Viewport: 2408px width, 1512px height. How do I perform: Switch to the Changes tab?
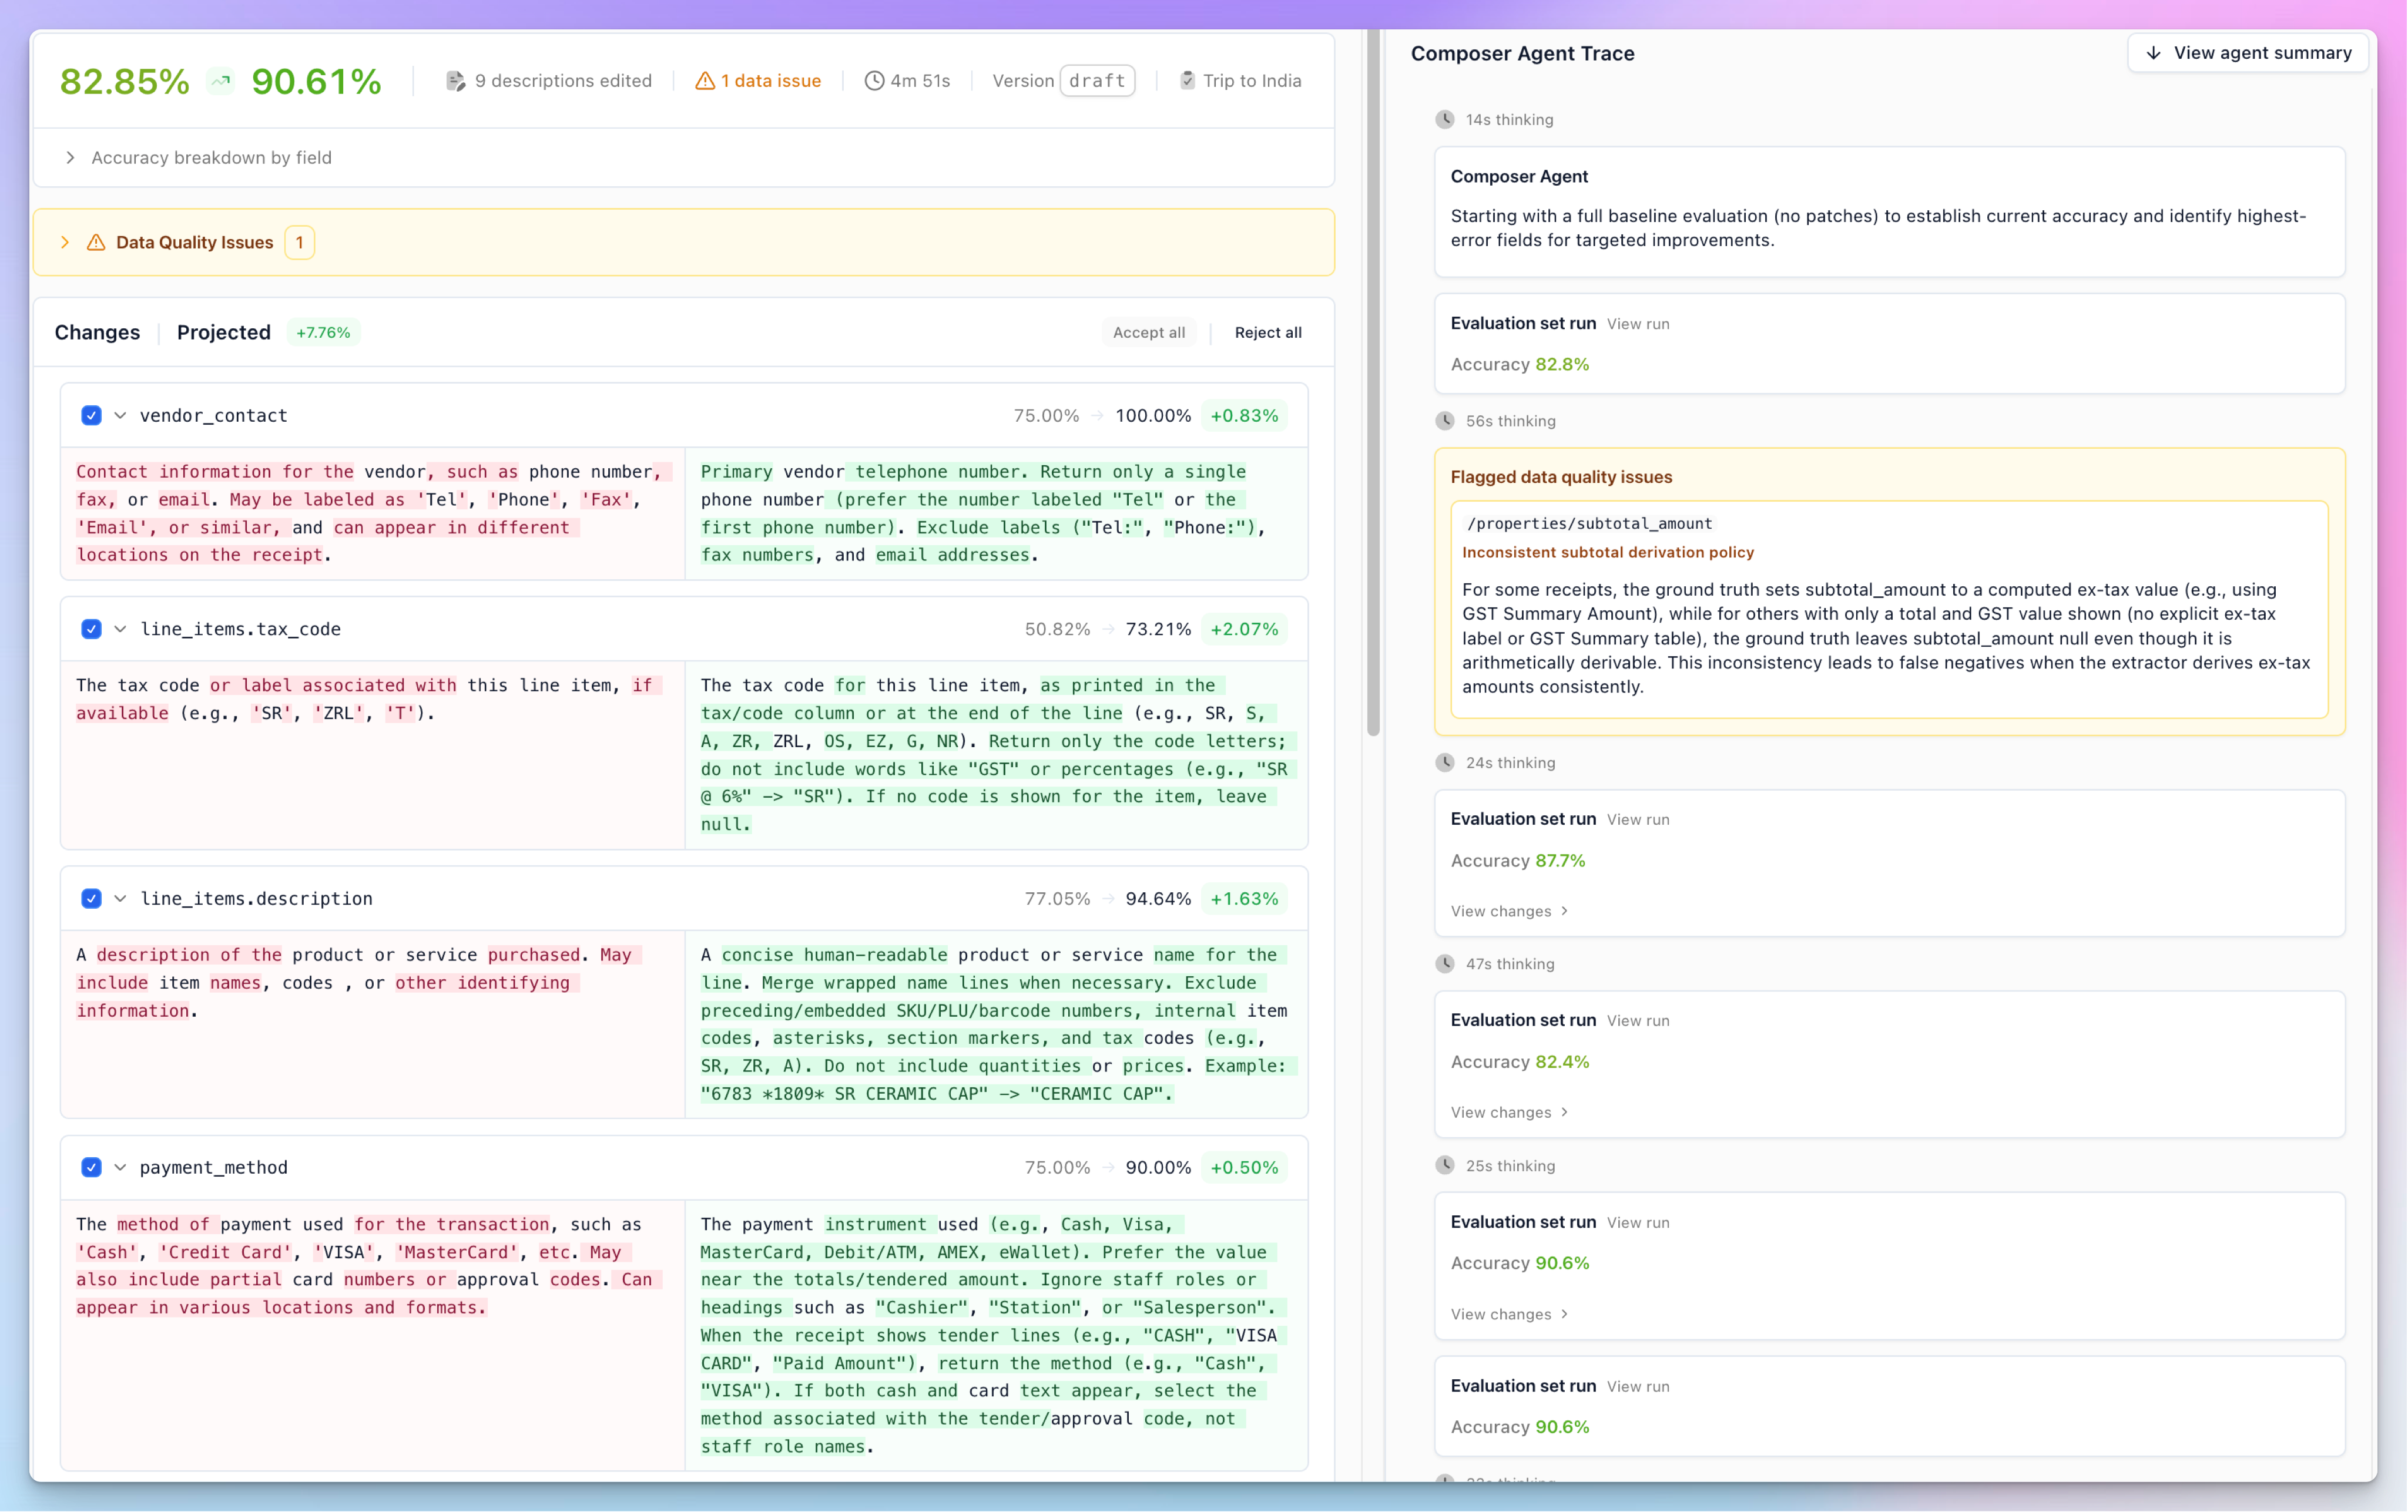pos(97,332)
